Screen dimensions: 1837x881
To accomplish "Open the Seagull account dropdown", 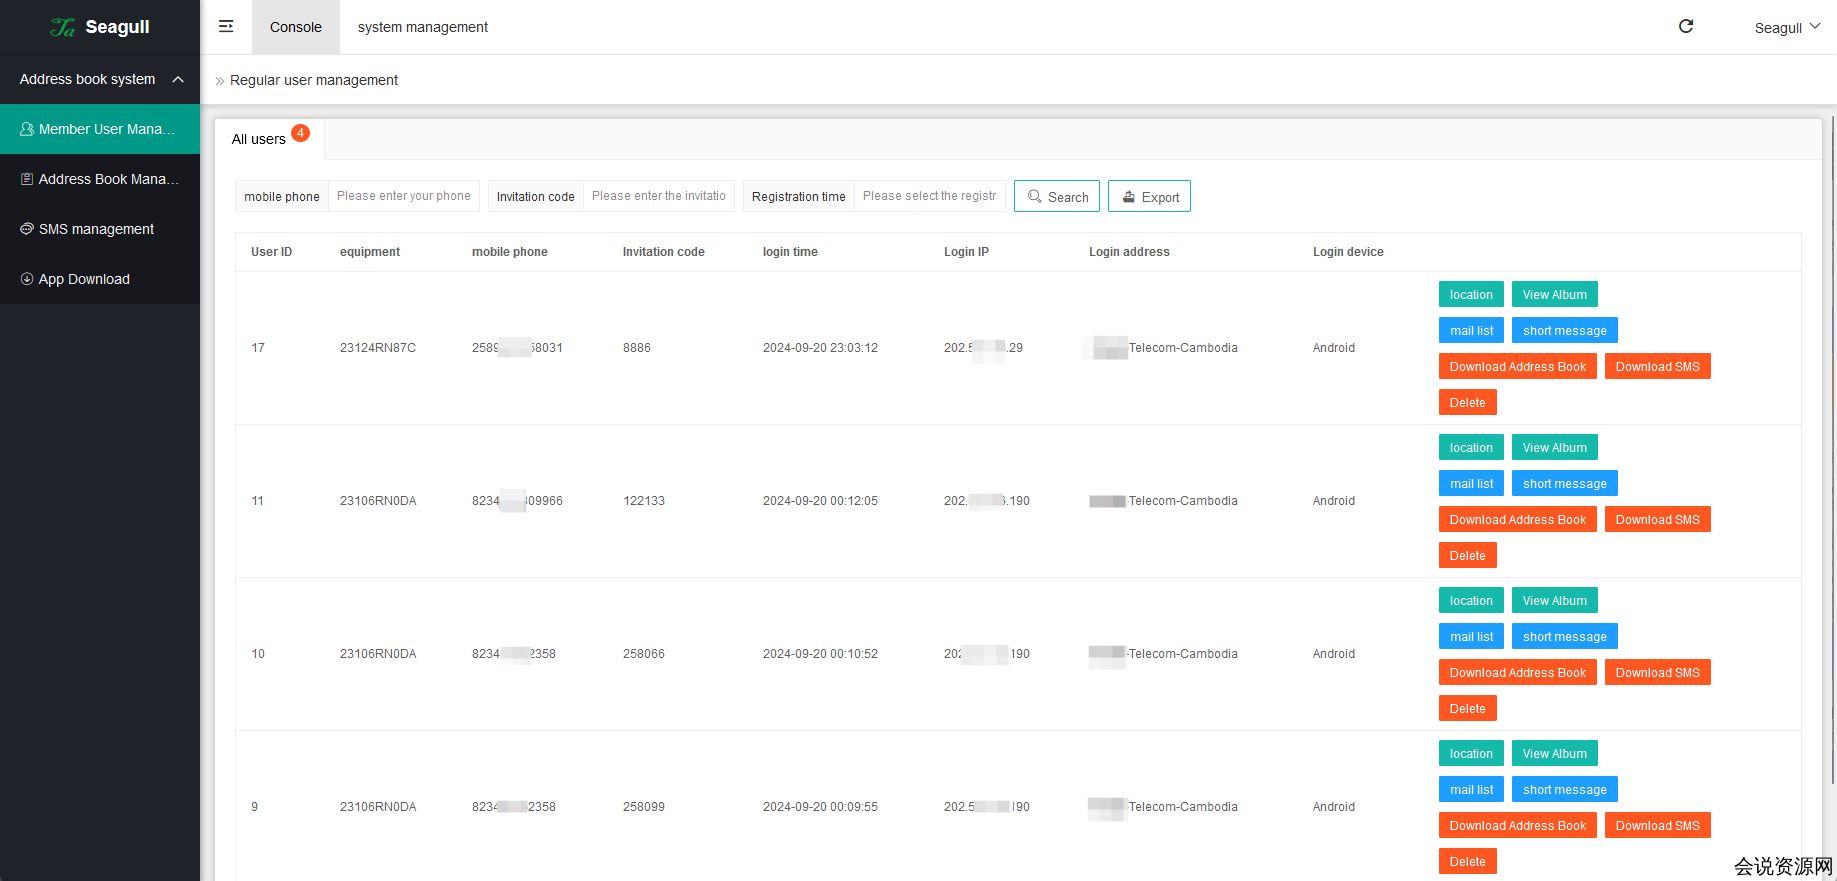I will click(1787, 27).
